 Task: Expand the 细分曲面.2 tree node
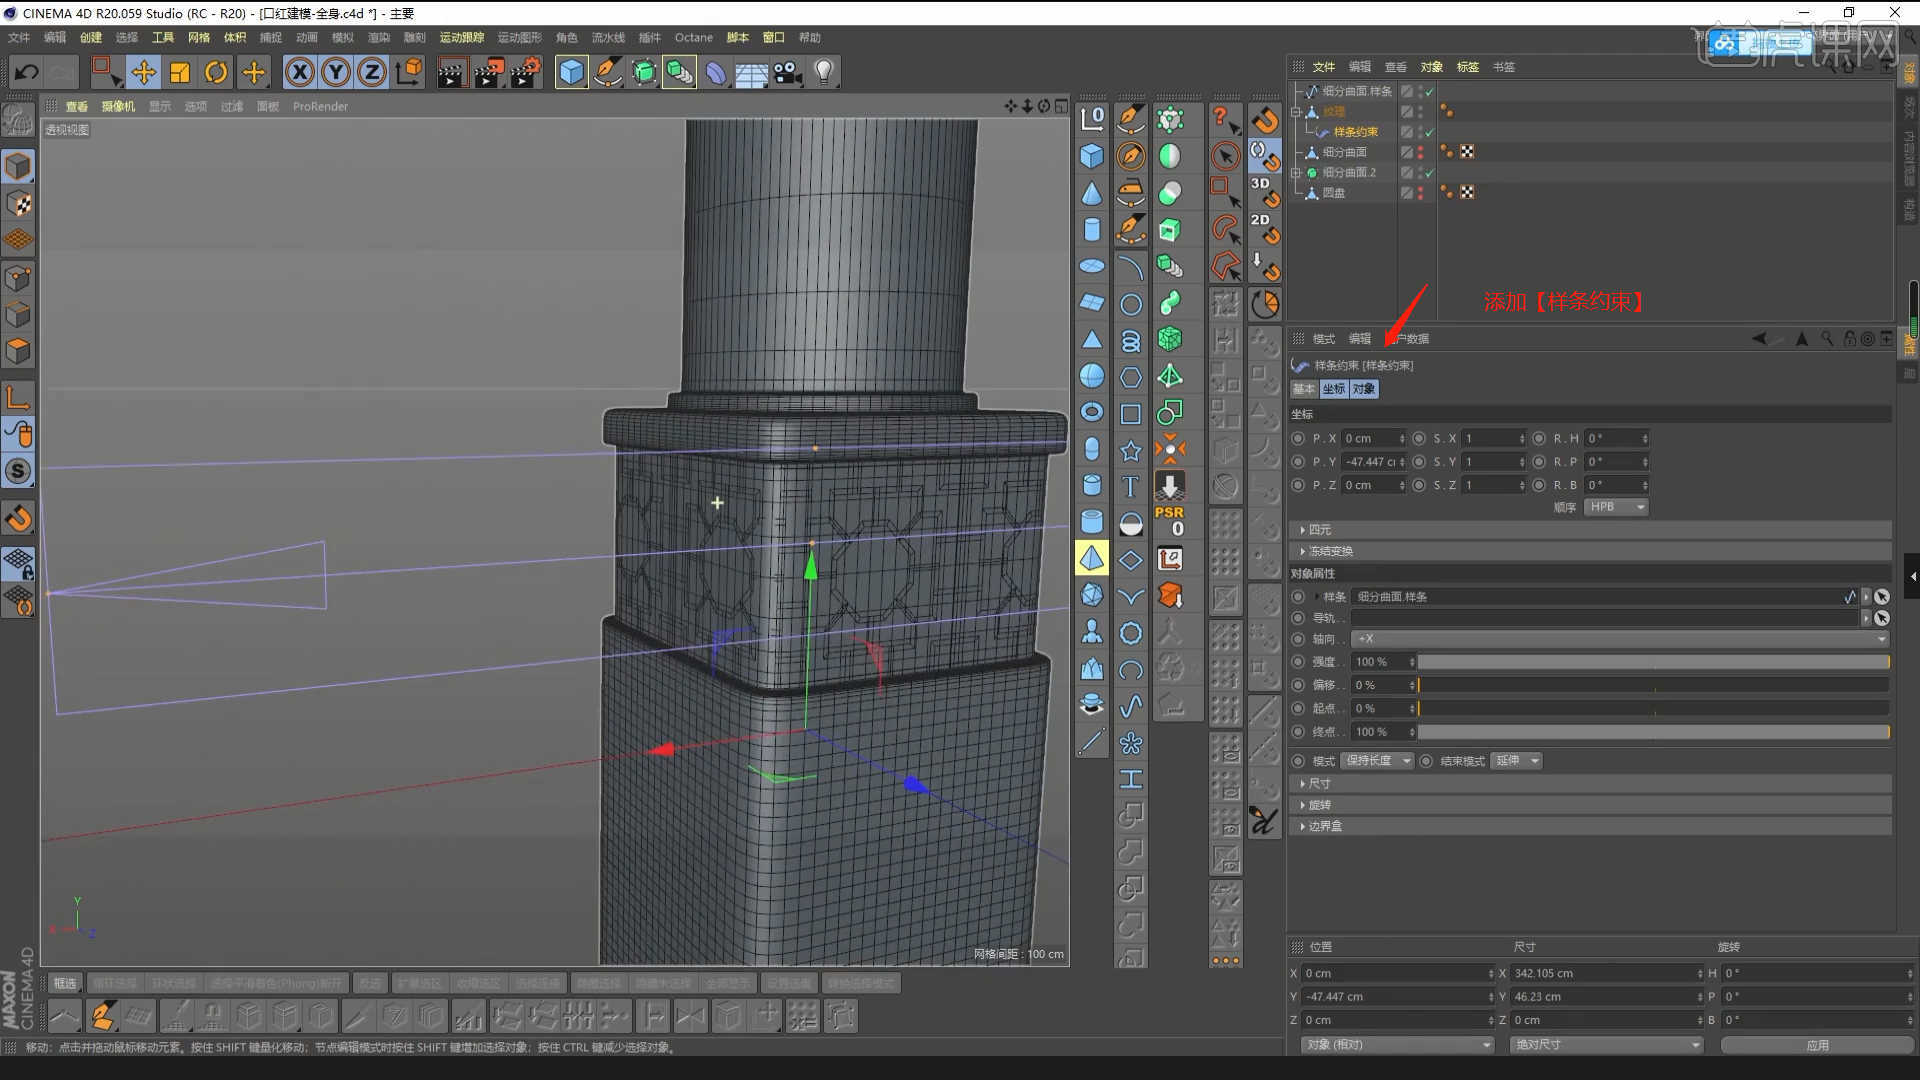pos(1296,172)
